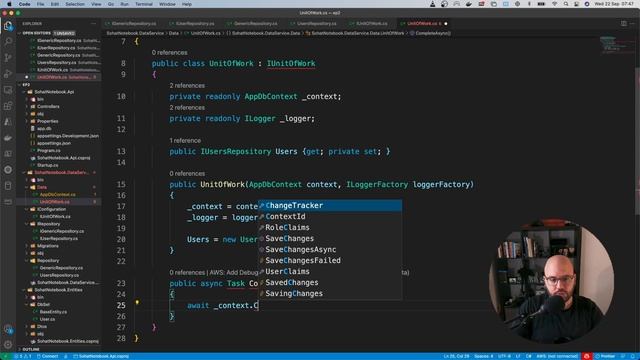Click '0 references' CodeLens above UnitOfWork class
Image resolution: width=640 pixels, height=360 pixels.
point(169,53)
